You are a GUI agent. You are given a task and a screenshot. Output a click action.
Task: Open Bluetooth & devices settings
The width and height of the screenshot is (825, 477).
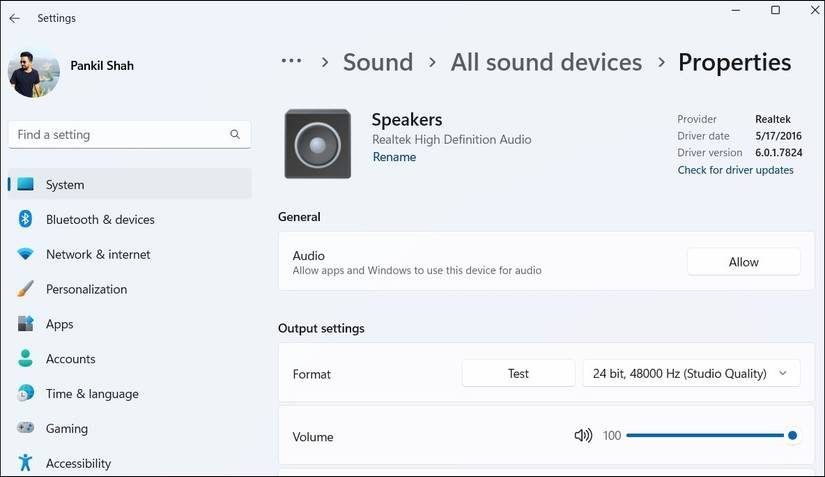[100, 219]
